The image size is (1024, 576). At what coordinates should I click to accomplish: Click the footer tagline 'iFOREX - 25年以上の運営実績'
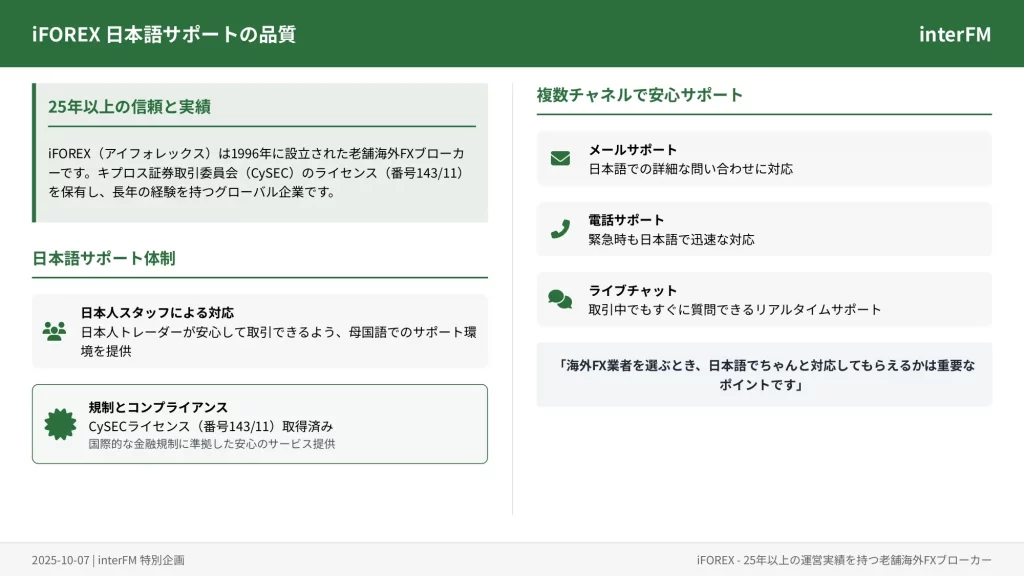844,560
